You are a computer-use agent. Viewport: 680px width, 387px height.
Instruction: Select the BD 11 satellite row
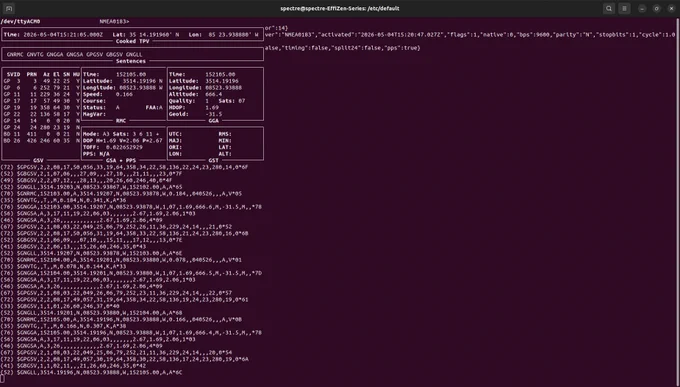42,134
